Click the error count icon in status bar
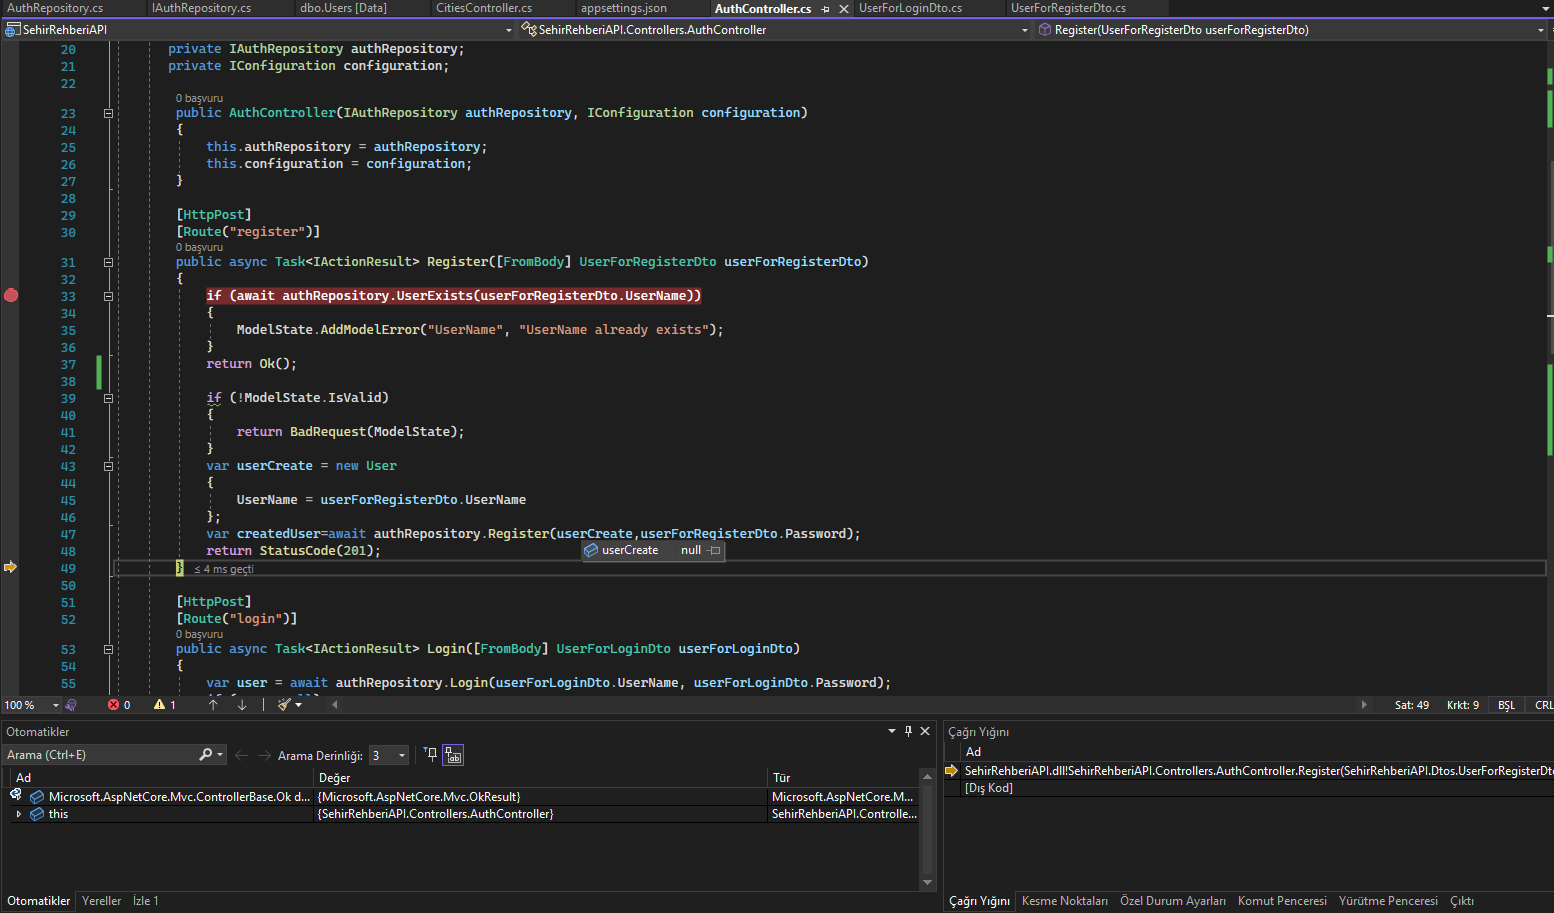Image resolution: width=1554 pixels, height=913 pixels. click(x=114, y=705)
